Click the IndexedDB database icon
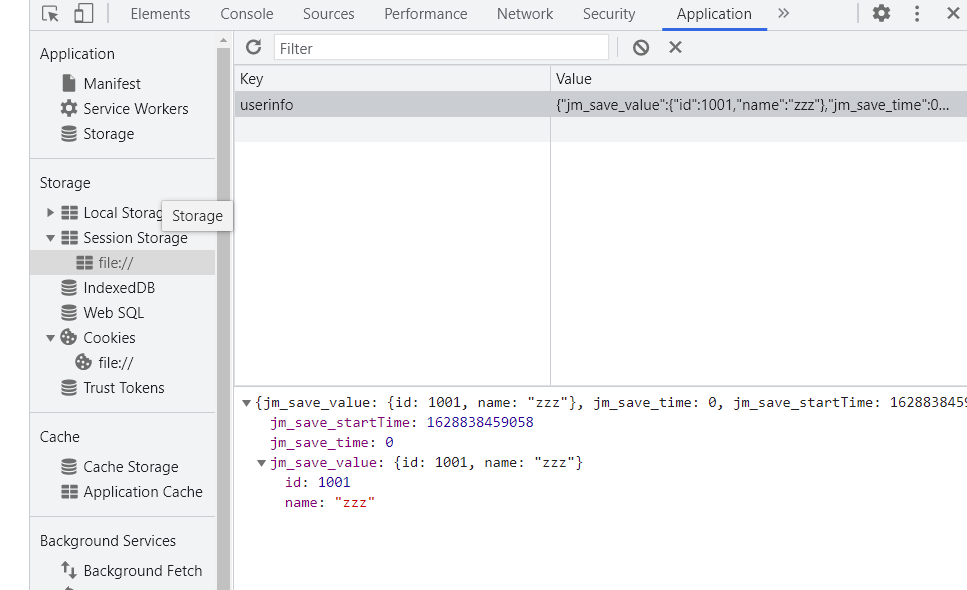The height and width of the screenshot is (590, 967). pyautogui.click(x=68, y=287)
